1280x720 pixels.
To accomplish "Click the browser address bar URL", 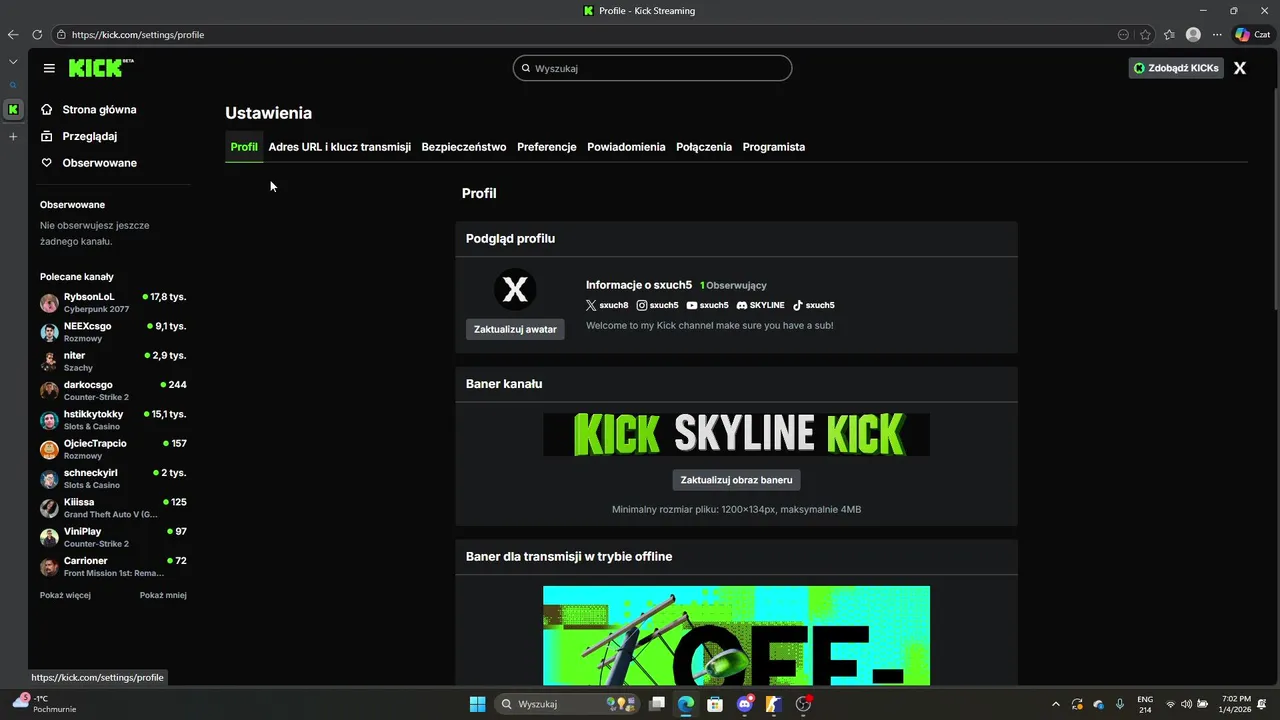I will click(138, 34).
